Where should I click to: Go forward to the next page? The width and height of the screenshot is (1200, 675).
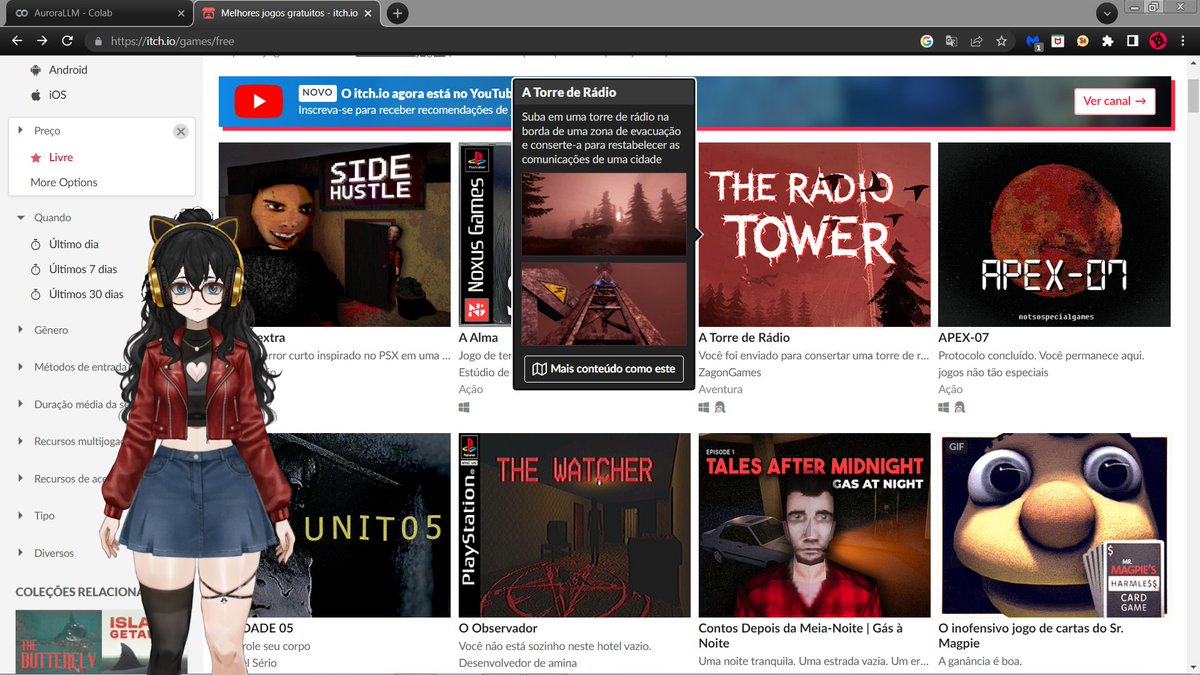[x=42, y=41]
